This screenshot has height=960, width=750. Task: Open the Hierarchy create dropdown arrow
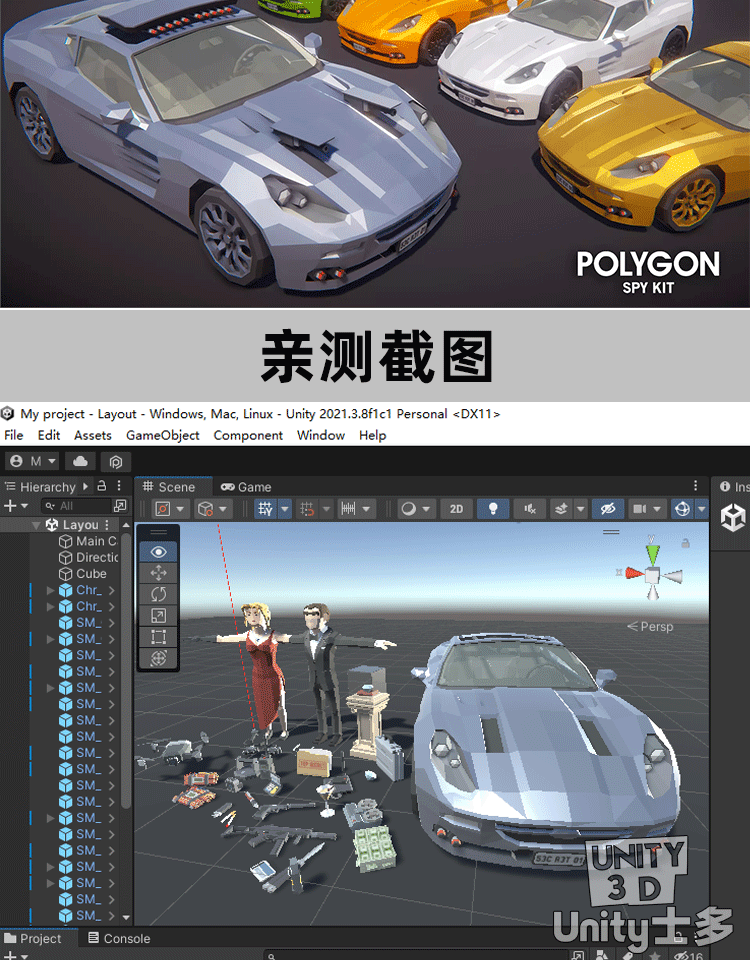[24, 506]
